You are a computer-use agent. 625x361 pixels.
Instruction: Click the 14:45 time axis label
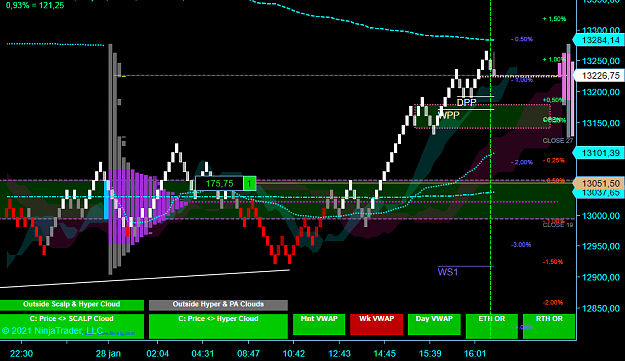pos(385,354)
